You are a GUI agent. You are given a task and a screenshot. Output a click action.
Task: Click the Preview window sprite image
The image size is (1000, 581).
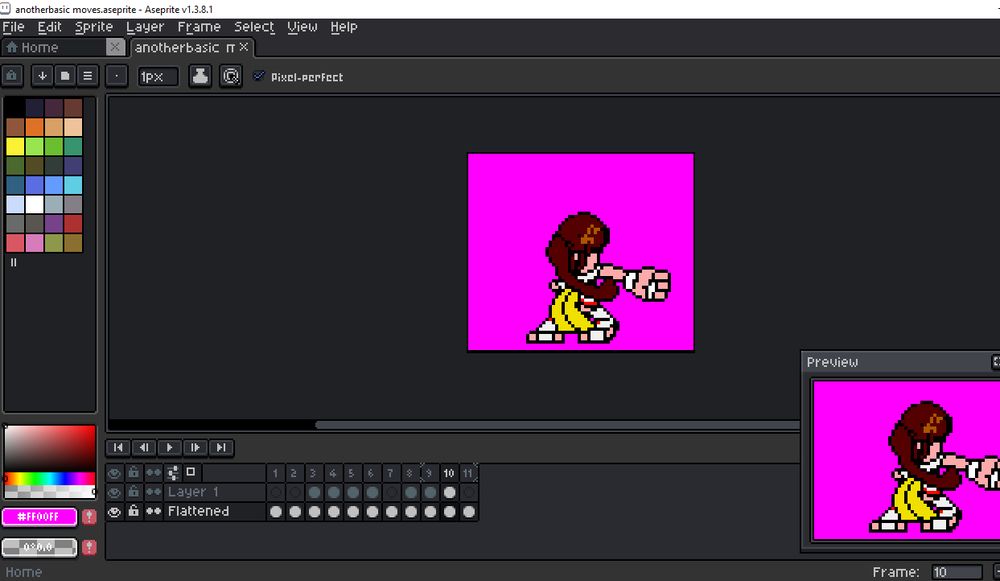(906, 460)
